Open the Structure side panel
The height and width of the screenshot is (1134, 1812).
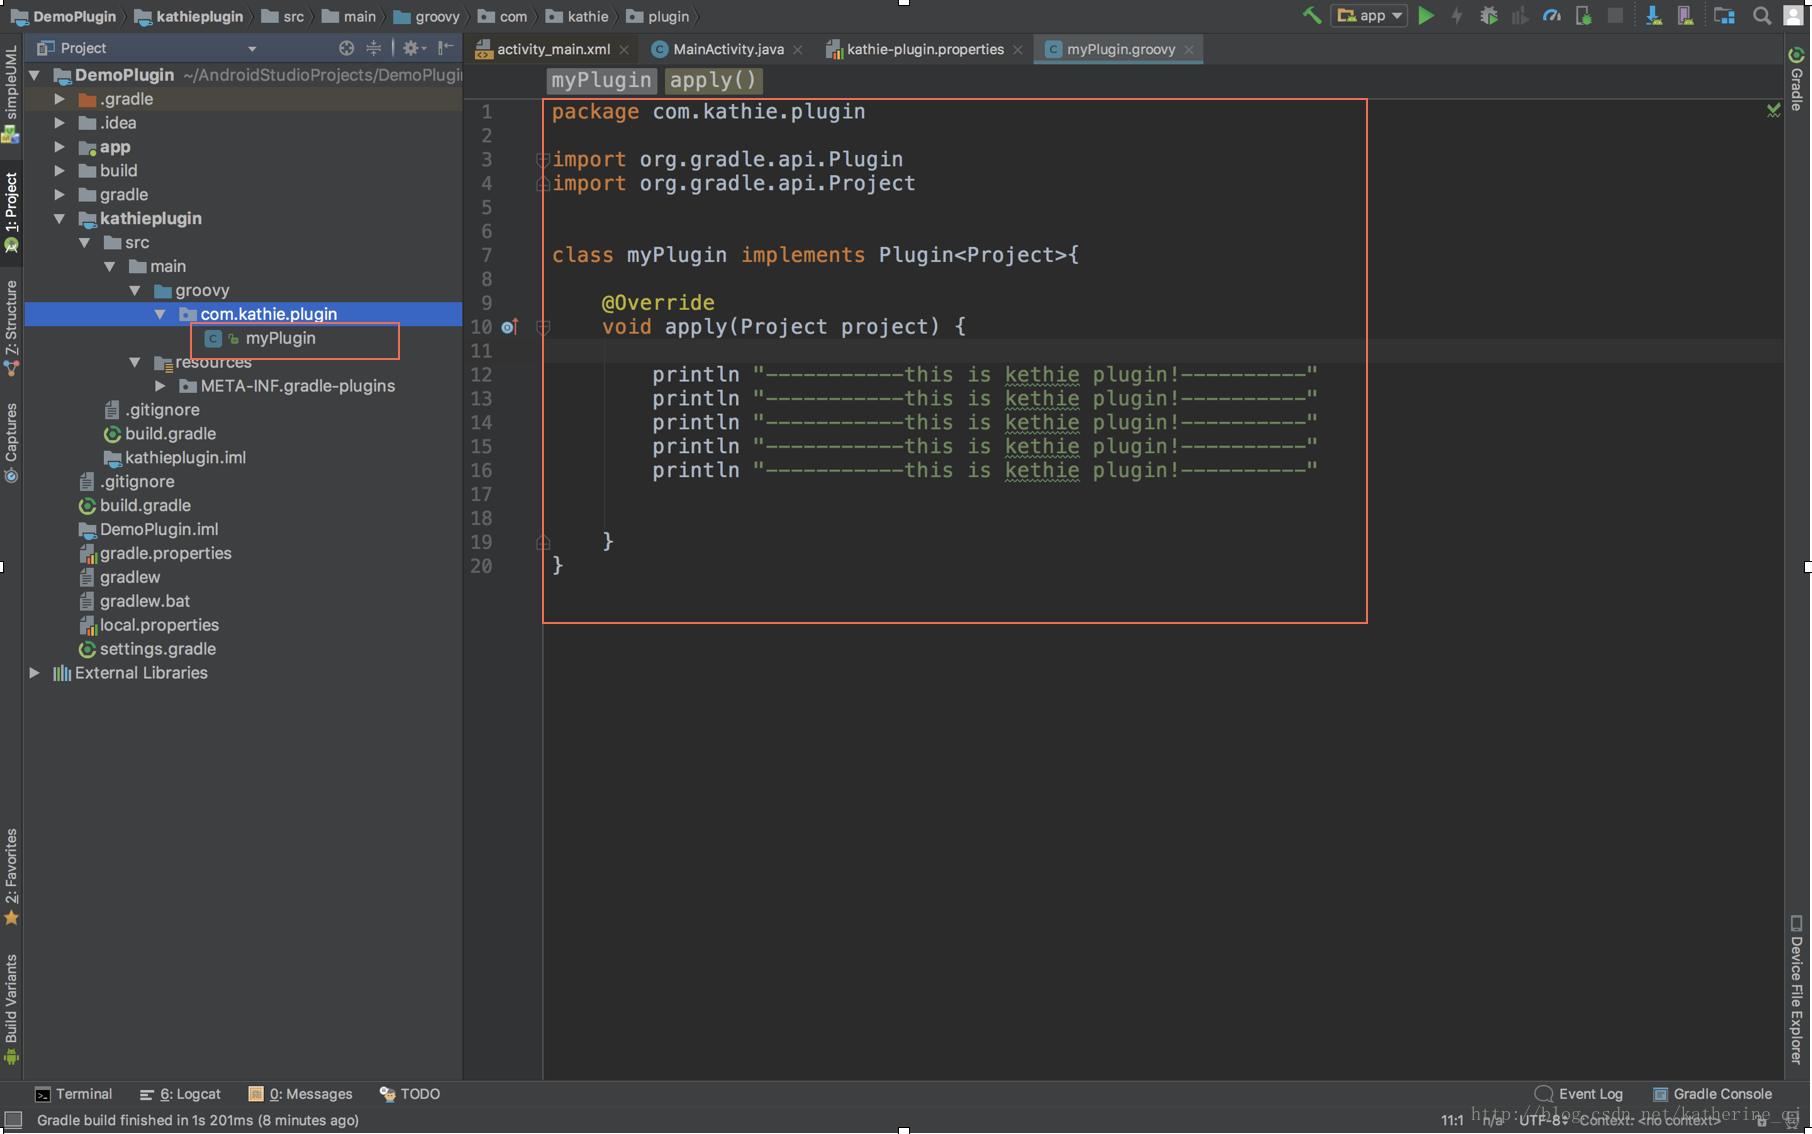point(11,328)
